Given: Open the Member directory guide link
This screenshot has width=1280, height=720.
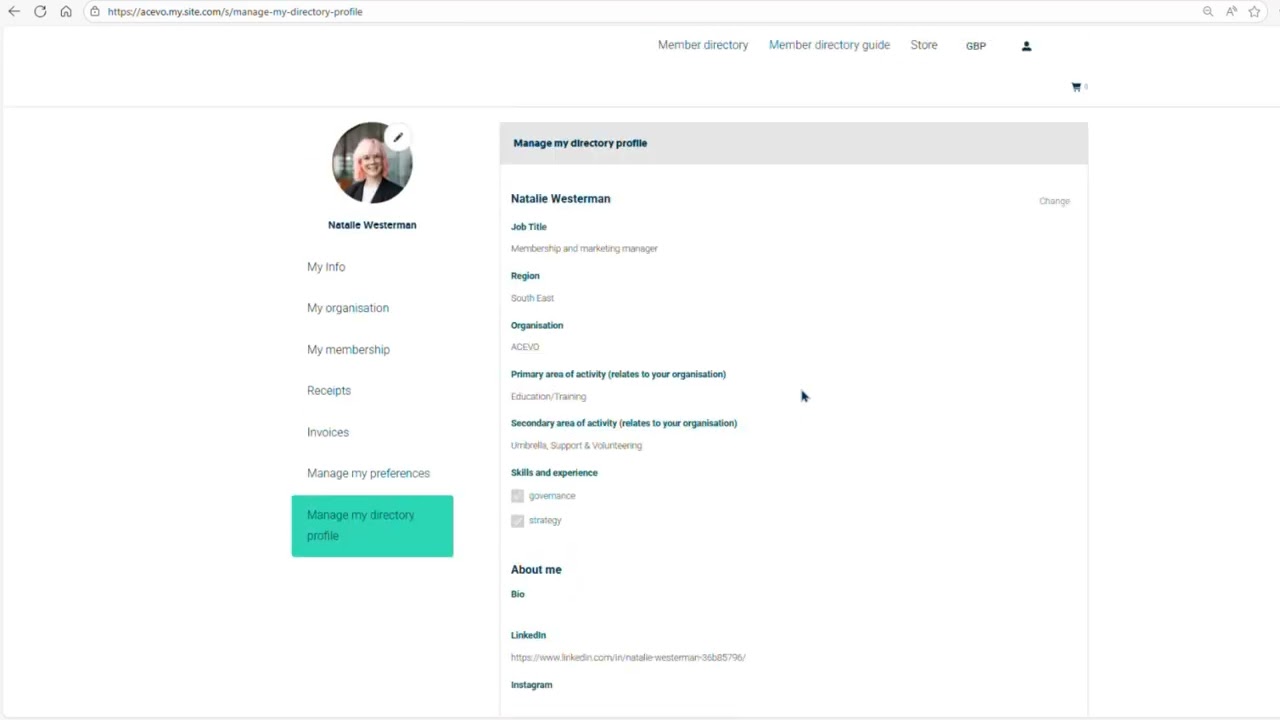Looking at the screenshot, I should coord(829,45).
